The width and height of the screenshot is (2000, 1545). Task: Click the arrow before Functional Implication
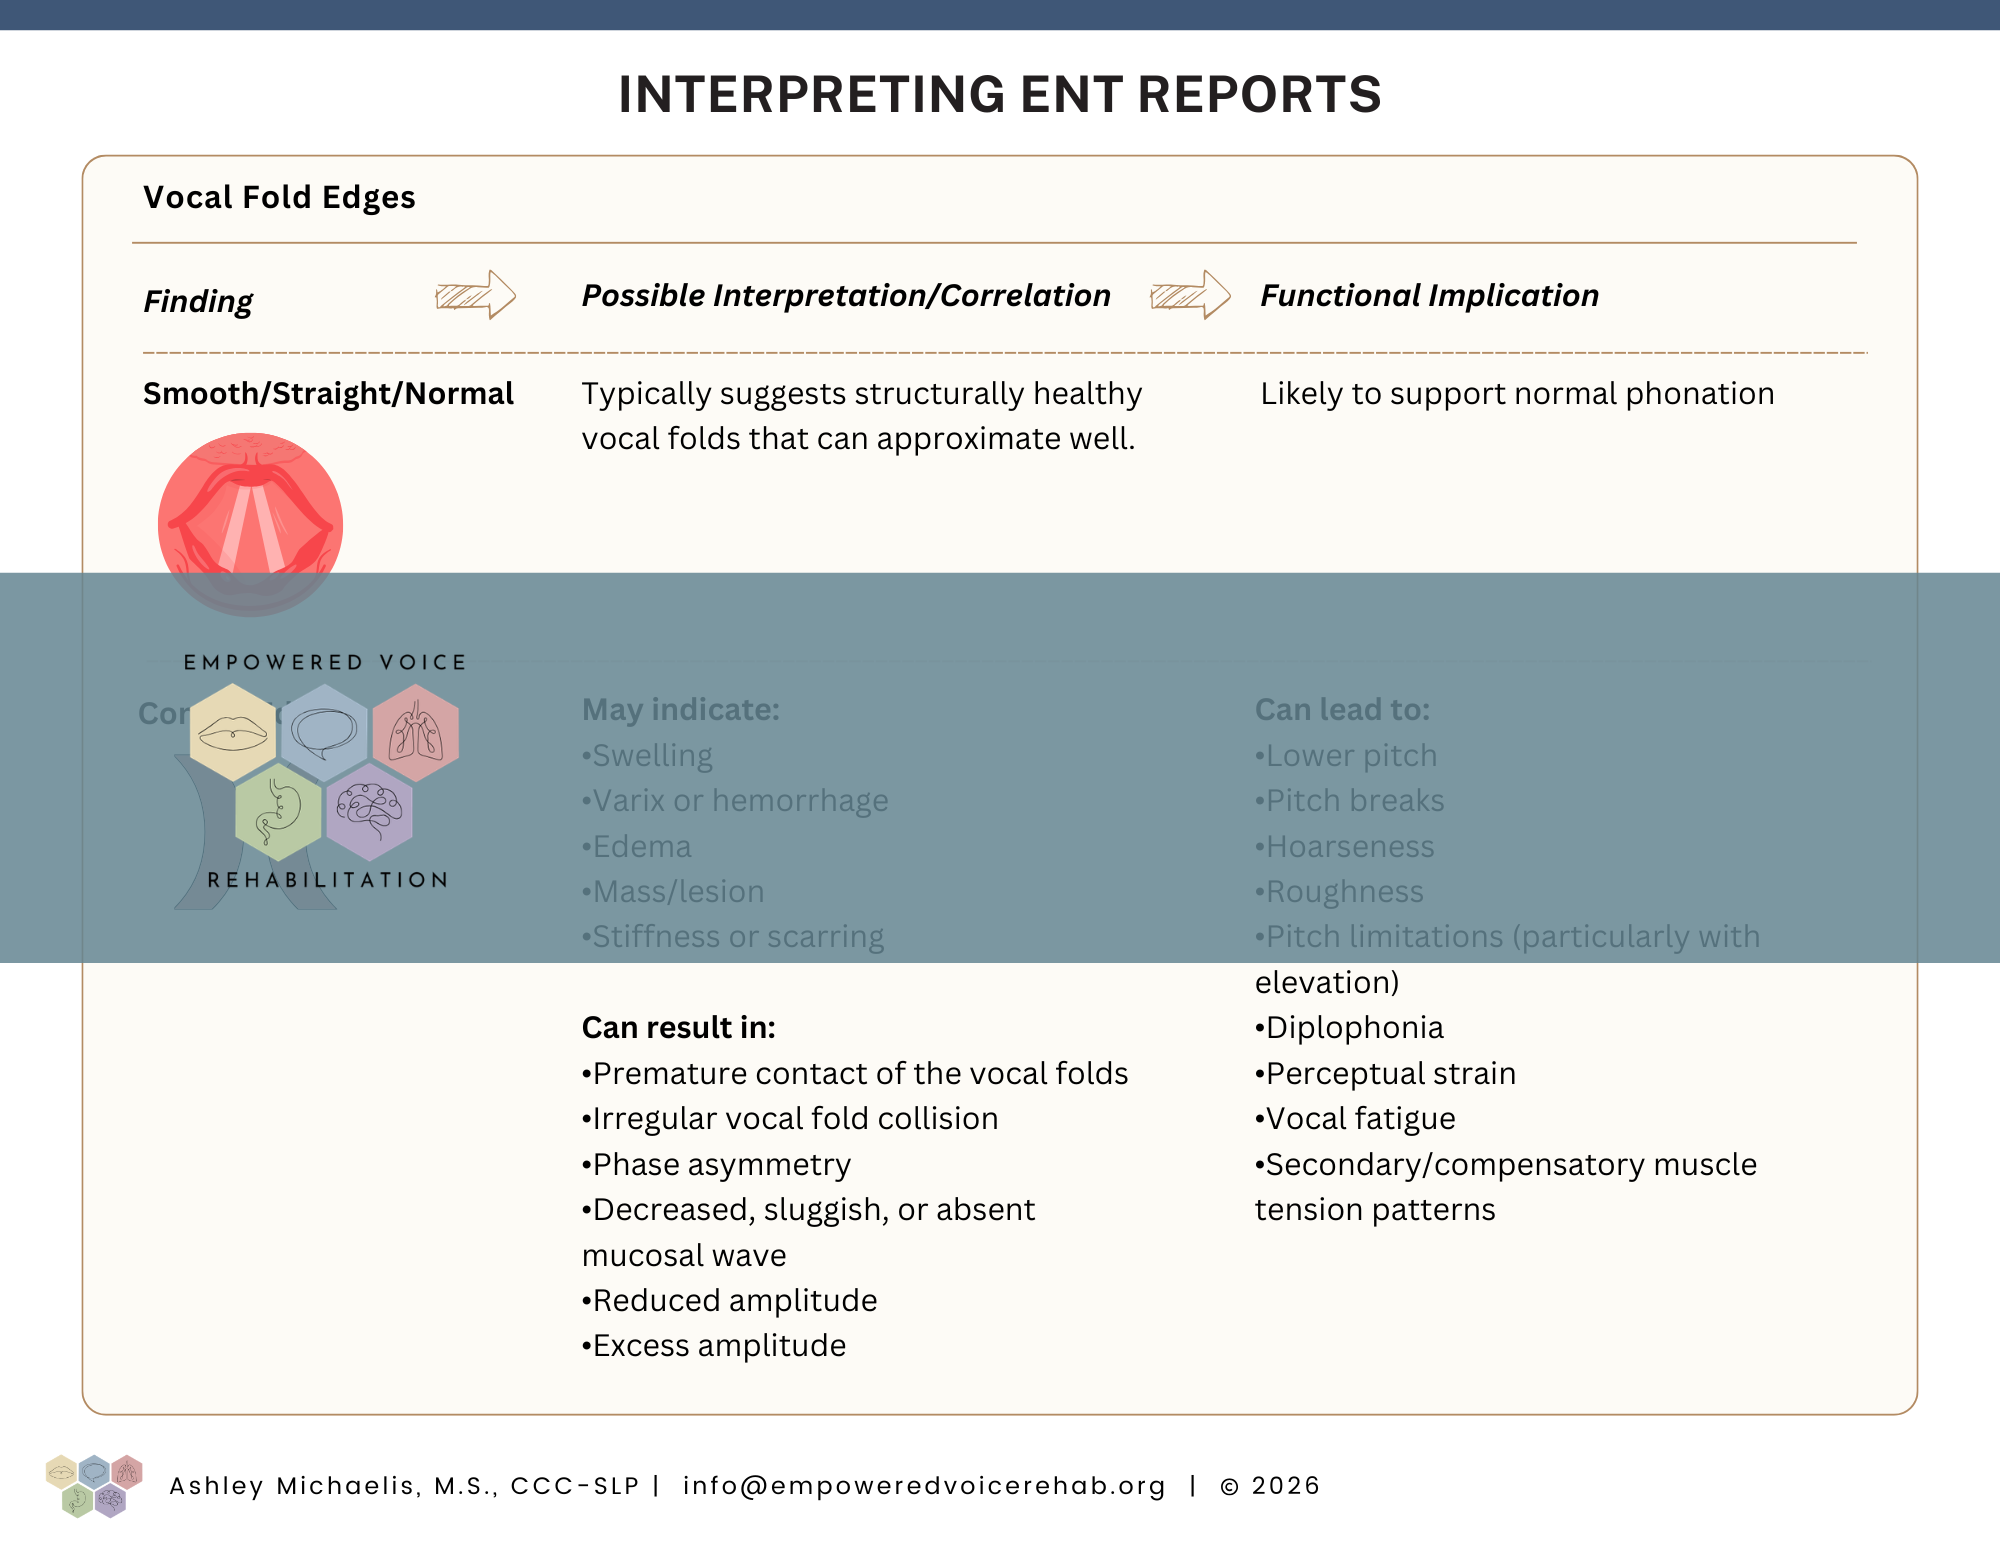1190,295
